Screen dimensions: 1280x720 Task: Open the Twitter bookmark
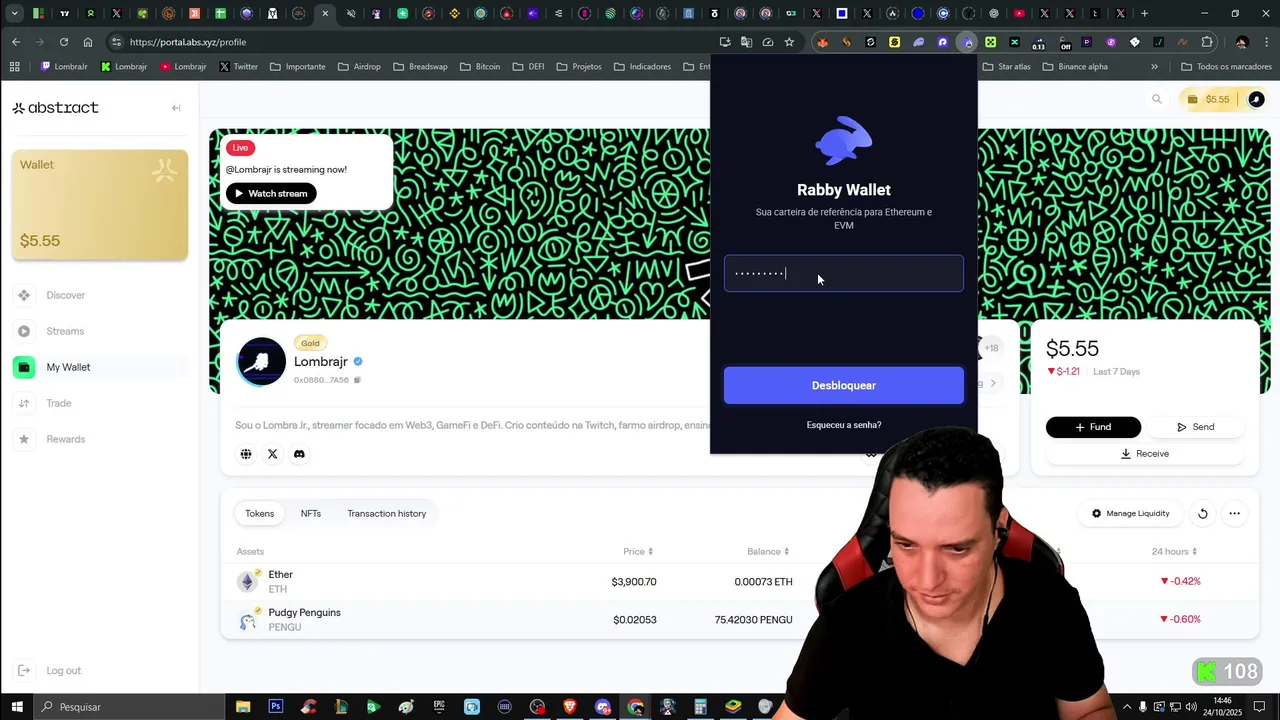click(238, 67)
